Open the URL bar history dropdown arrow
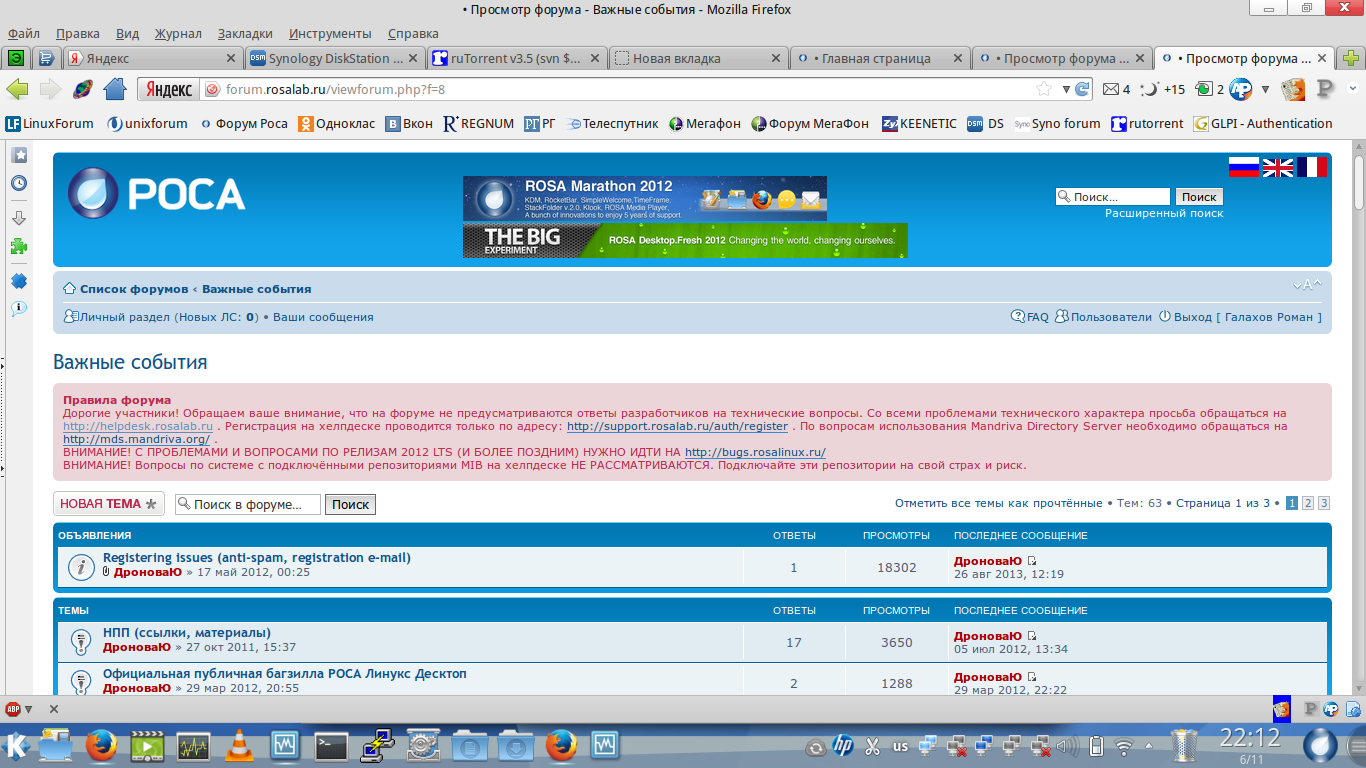The width and height of the screenshot is (1366, 768). click(x=1066, y=89)
